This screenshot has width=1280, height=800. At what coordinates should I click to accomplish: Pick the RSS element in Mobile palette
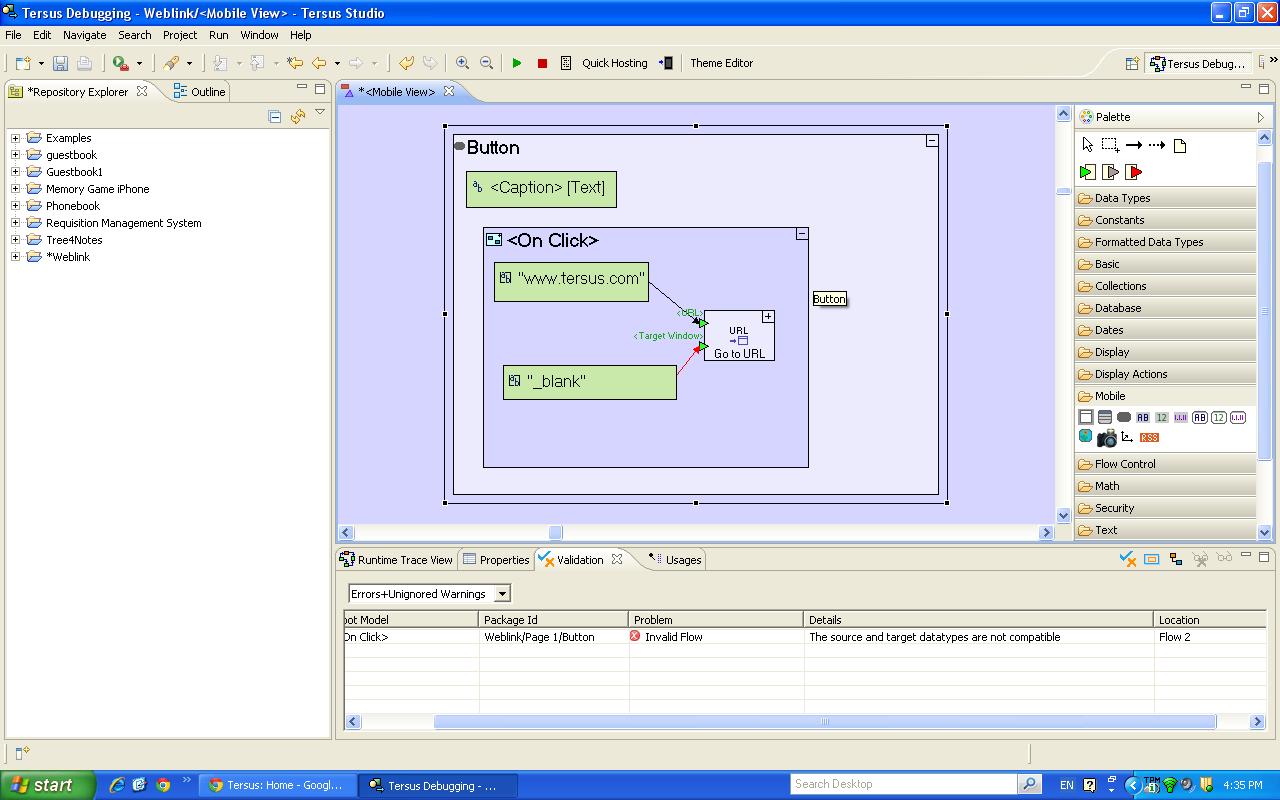(x=1149, y=437)
